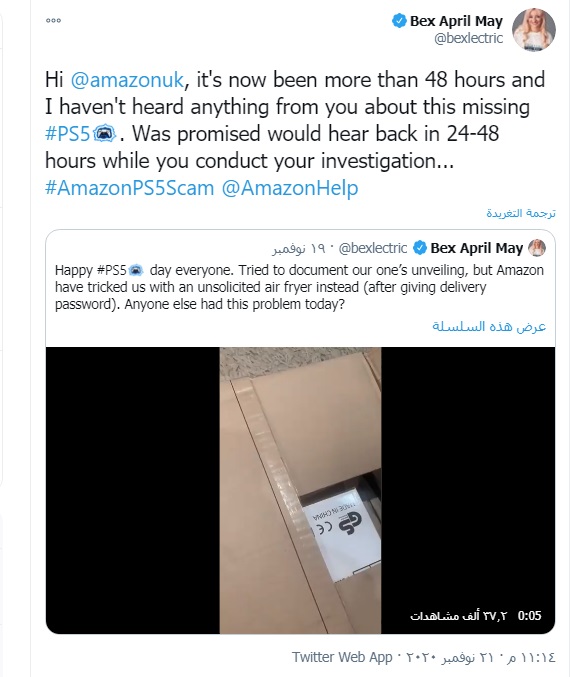
Task: Click the Arabic show this thread link
Action: tap(489, 326)
